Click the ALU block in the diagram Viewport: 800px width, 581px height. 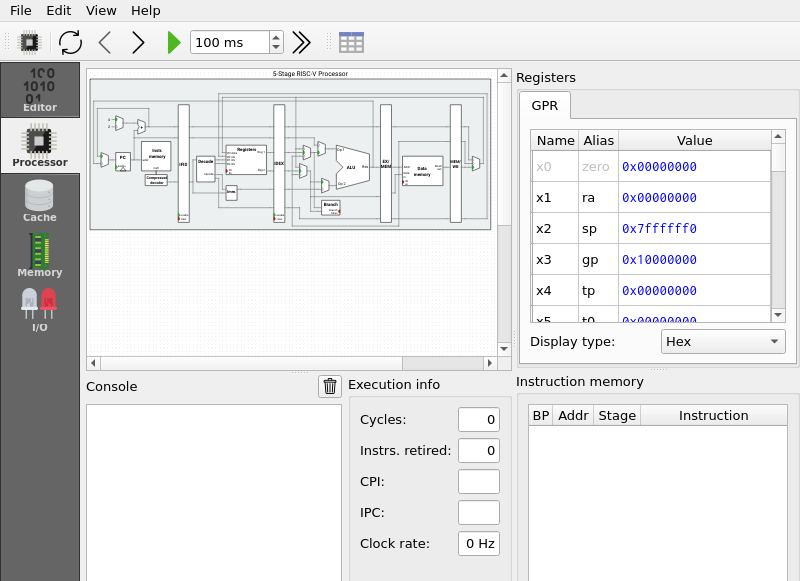pos(353,167)
